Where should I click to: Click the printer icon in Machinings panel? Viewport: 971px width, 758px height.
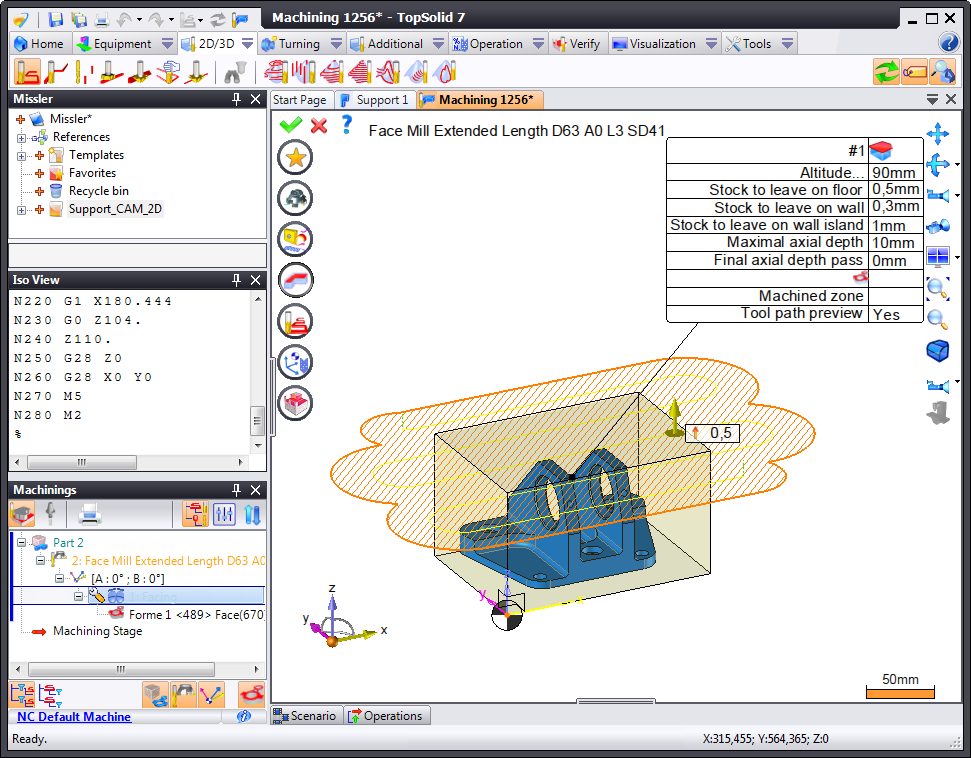90,515
